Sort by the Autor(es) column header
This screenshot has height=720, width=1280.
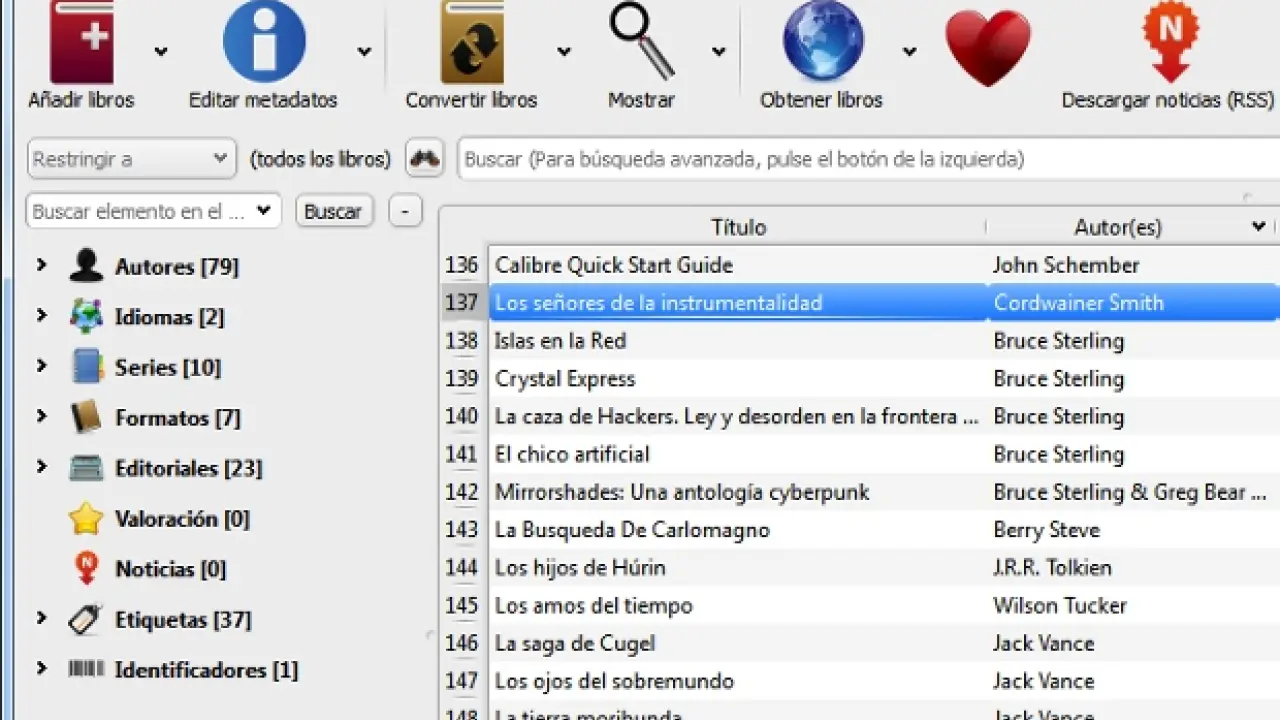(1117, 227)
